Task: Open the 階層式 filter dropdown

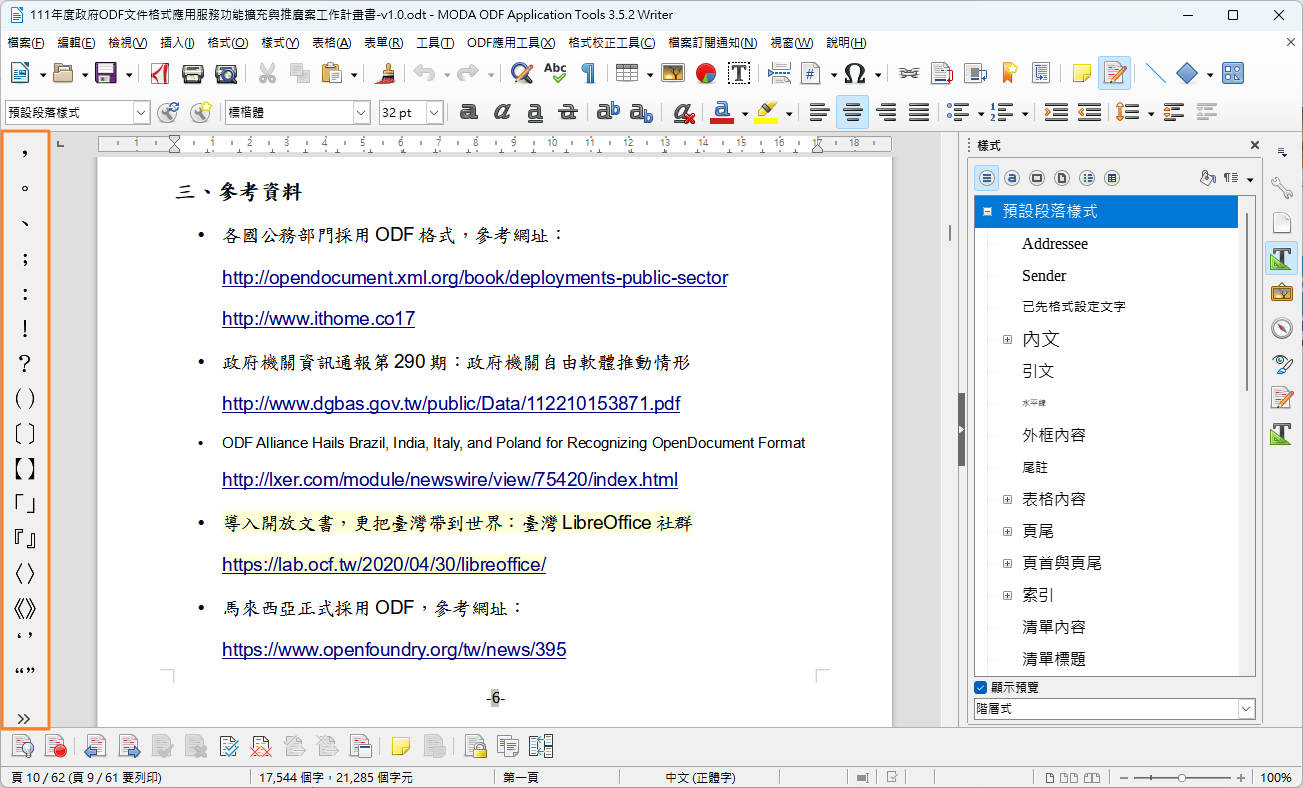Action: (1246, 708)
